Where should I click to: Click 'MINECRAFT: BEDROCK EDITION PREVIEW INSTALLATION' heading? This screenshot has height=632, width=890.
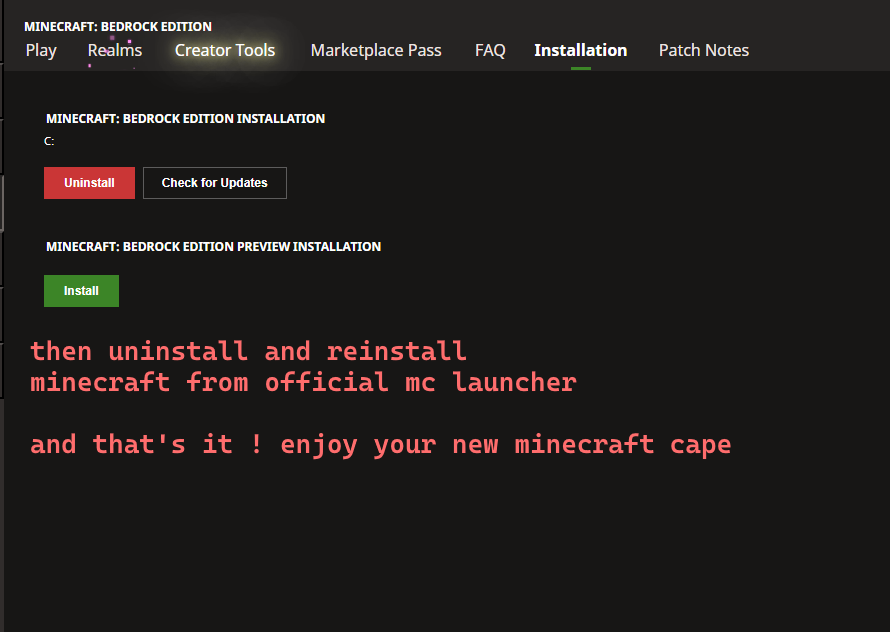213,246
